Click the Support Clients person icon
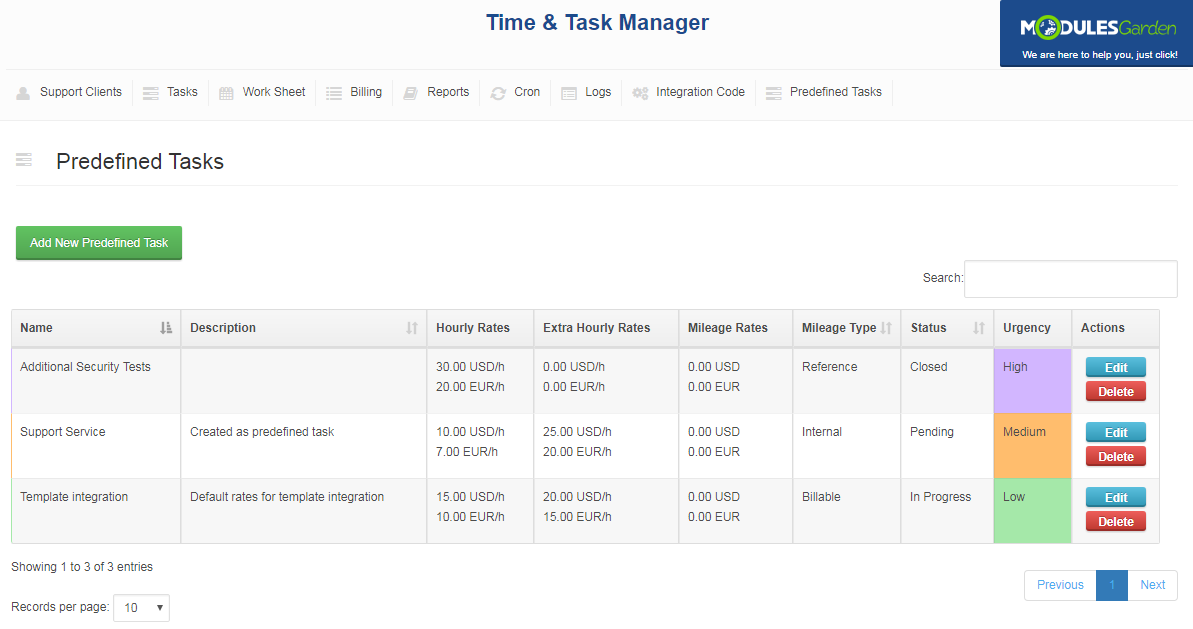The height and width of the screenshot is (629, 1193). [22, 92]
